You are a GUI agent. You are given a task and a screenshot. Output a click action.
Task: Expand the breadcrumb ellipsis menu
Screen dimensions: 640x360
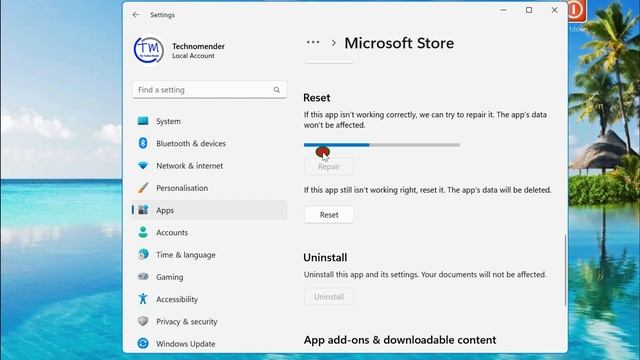tap(313, 42)
